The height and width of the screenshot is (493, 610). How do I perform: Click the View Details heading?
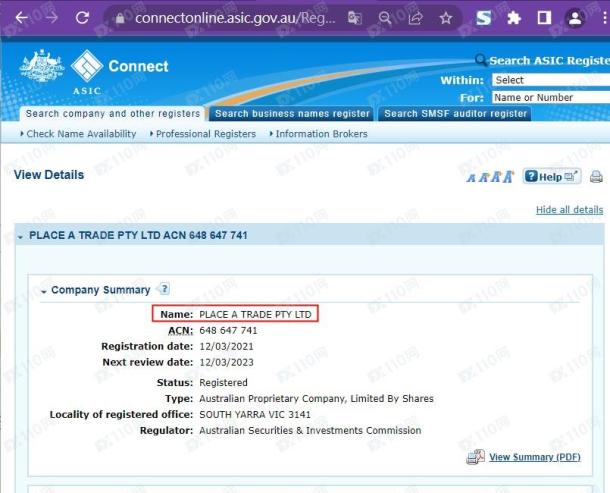pos(49,175)
